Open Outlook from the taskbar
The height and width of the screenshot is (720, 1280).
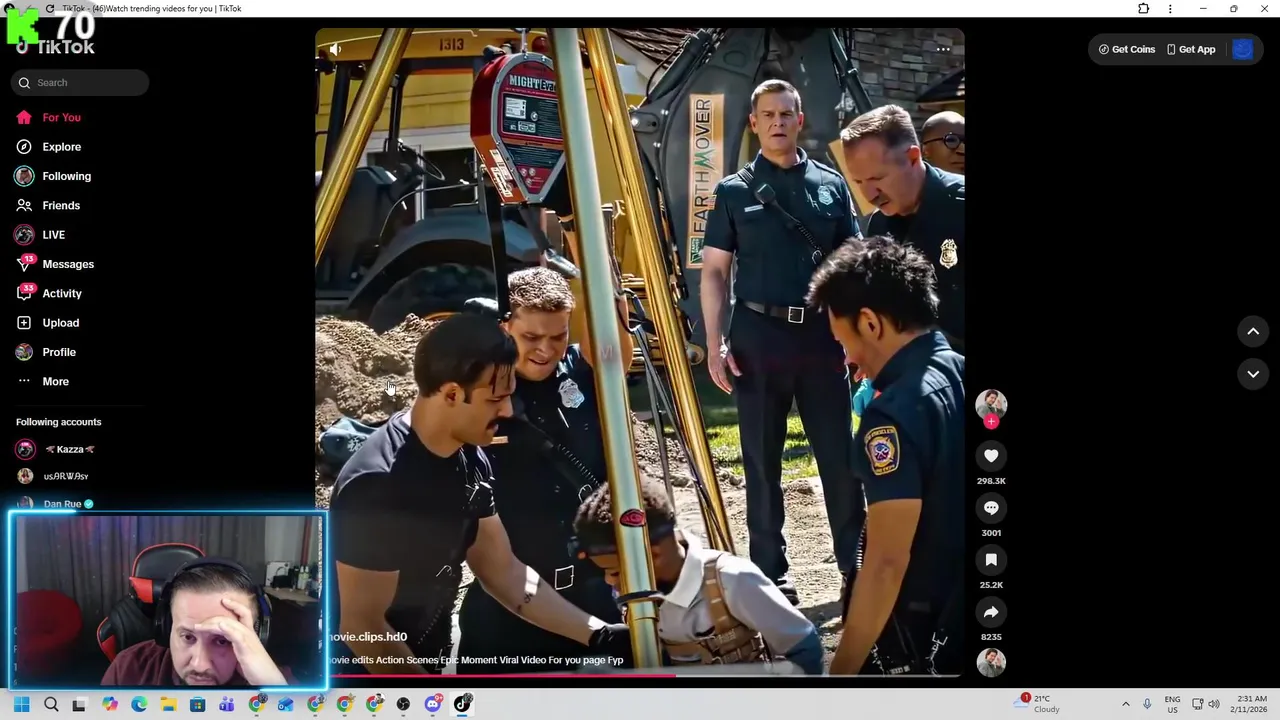286,705
